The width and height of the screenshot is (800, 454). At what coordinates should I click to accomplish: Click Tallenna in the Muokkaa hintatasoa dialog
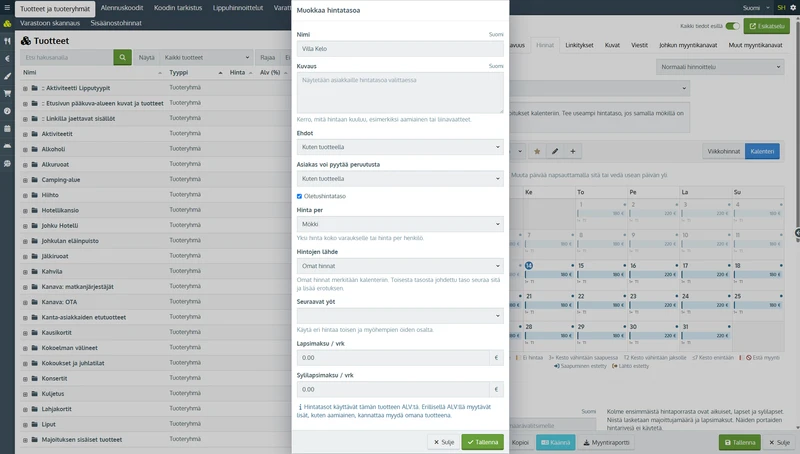(x=483, y=442)
